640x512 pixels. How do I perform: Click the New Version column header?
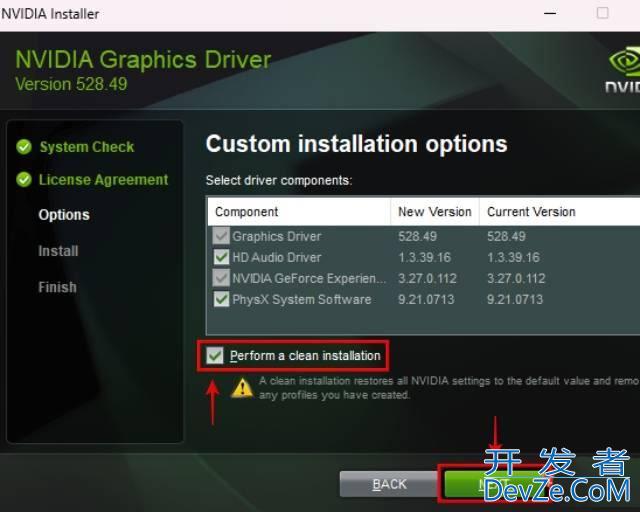[x=435, y=211]
